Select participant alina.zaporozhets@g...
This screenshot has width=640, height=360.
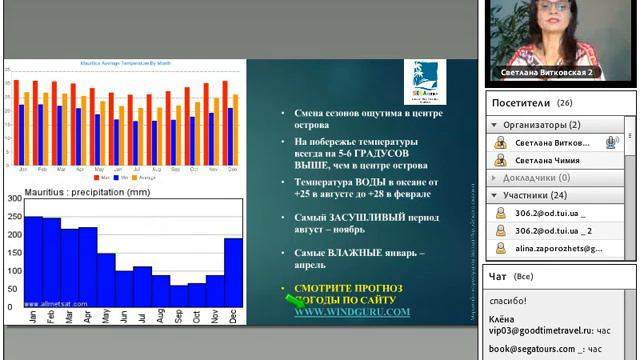click(x=555, y=248)
